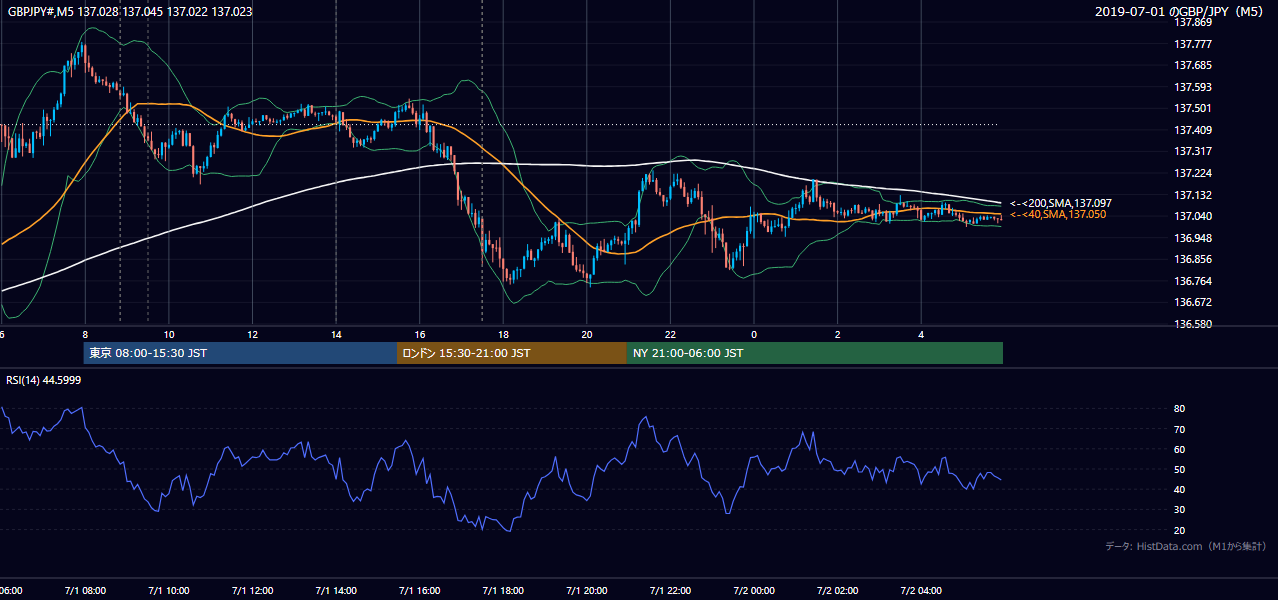Click bottom time label 7/2 02:00
Viewport: 1278px width, 600px height.
838,591
